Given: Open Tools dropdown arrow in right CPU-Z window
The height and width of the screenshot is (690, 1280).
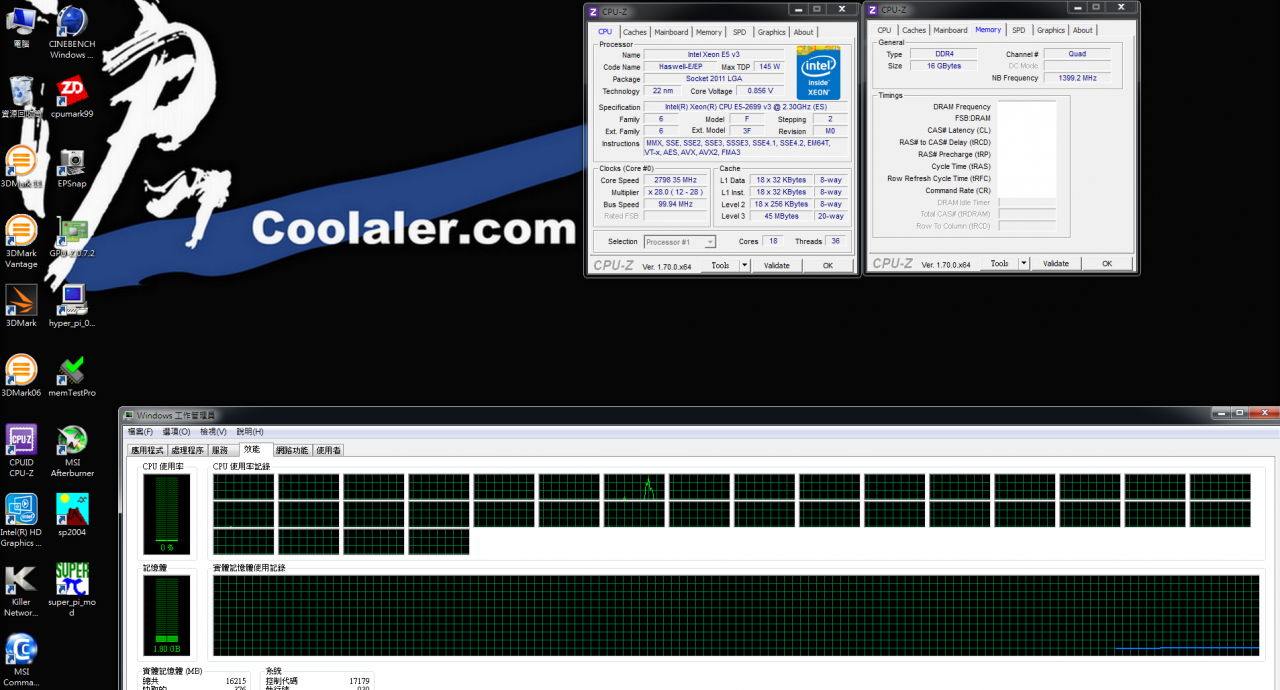Looking at the screenshot, I should 1023,264.
